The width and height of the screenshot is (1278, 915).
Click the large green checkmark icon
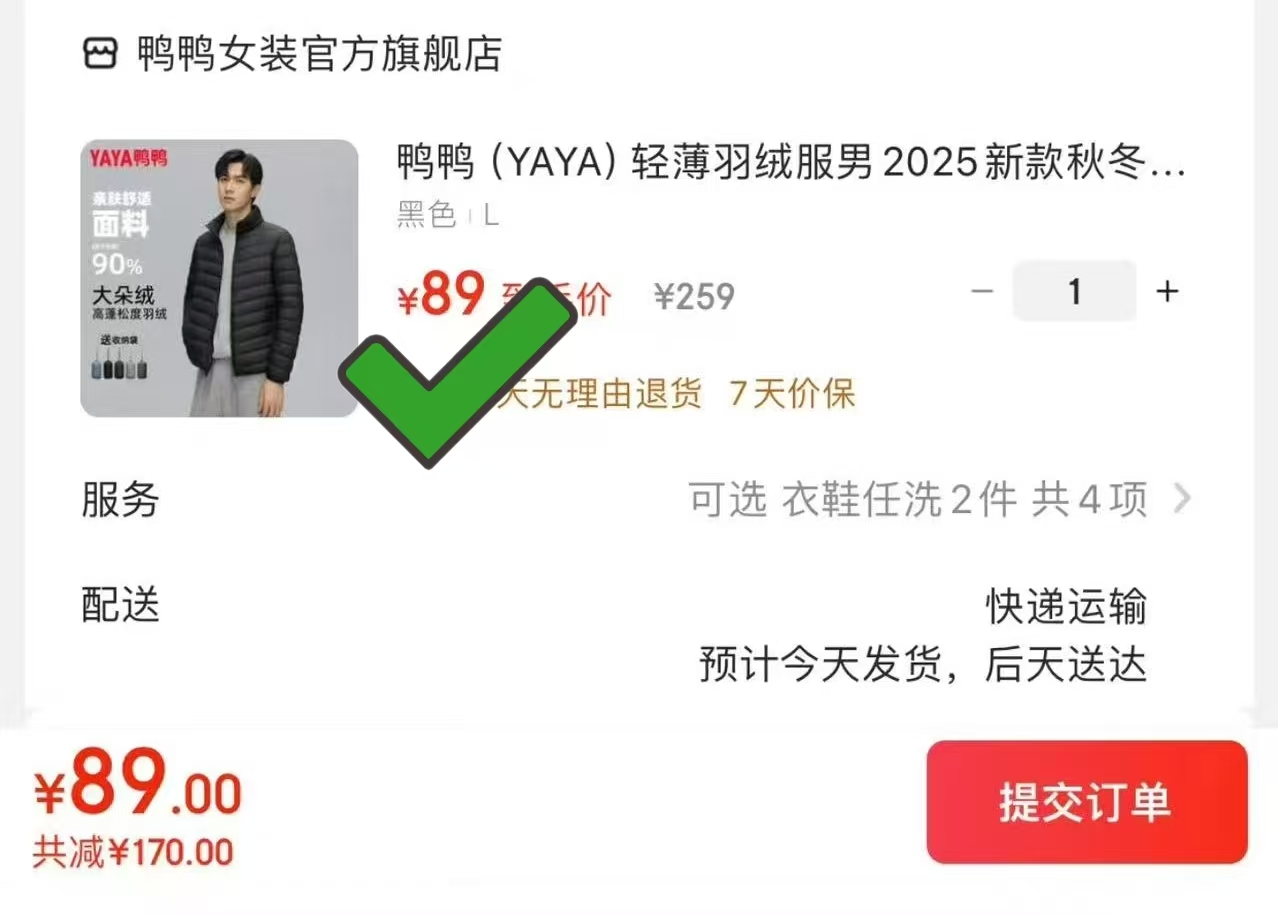point(460,370)
